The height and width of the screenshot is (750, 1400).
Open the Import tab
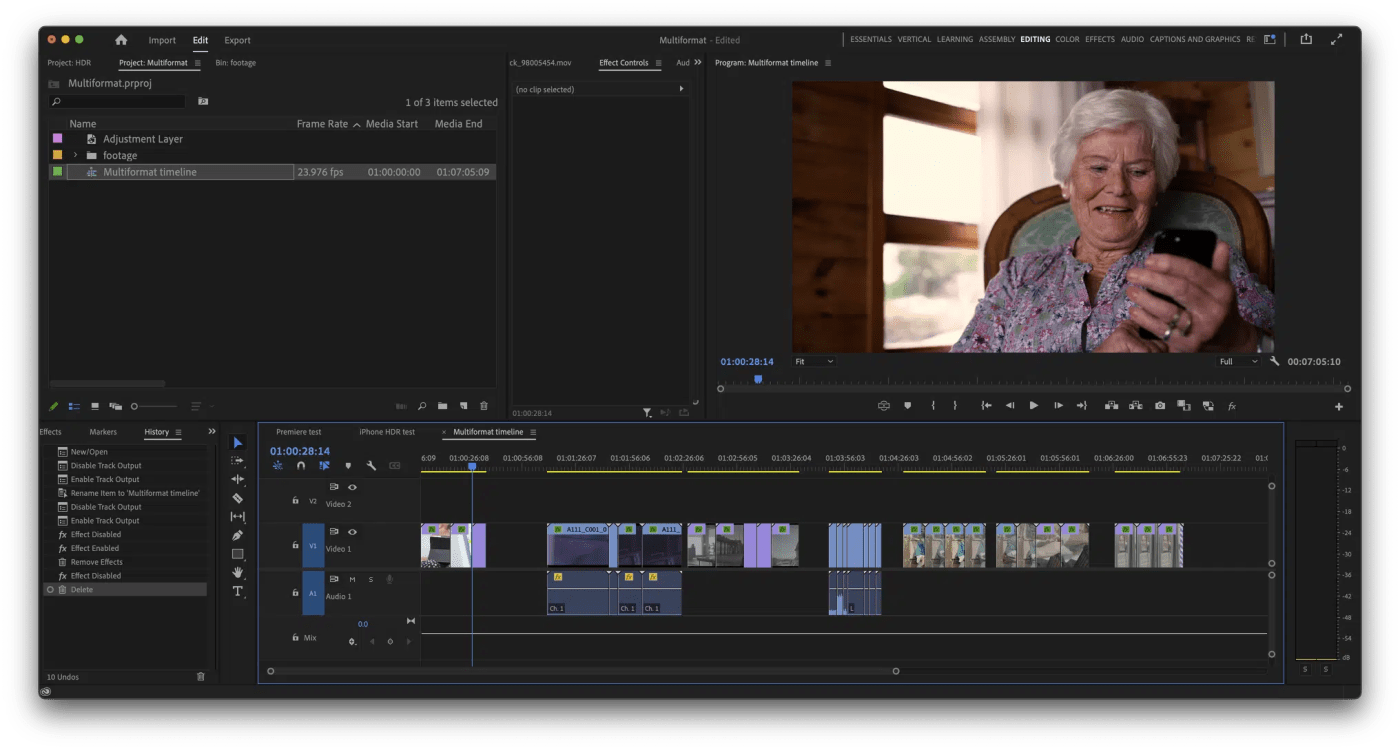[162, 40]
